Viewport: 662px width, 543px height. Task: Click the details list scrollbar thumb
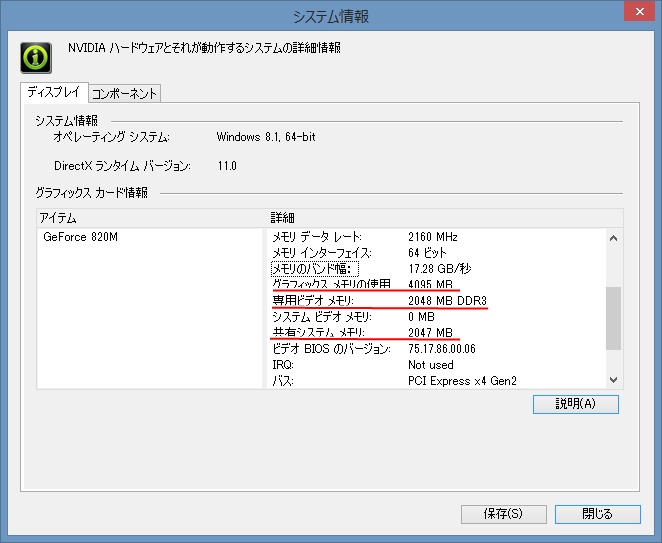coord(613,318)
